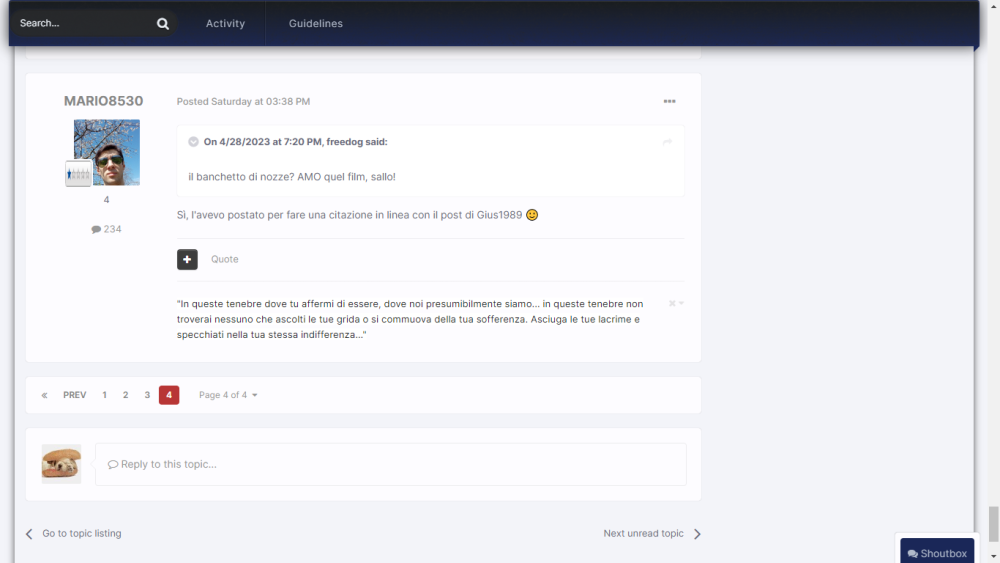Screen dimensions: 1000x563
Task: Open the Guidelines tab
Action: (316, 24)
